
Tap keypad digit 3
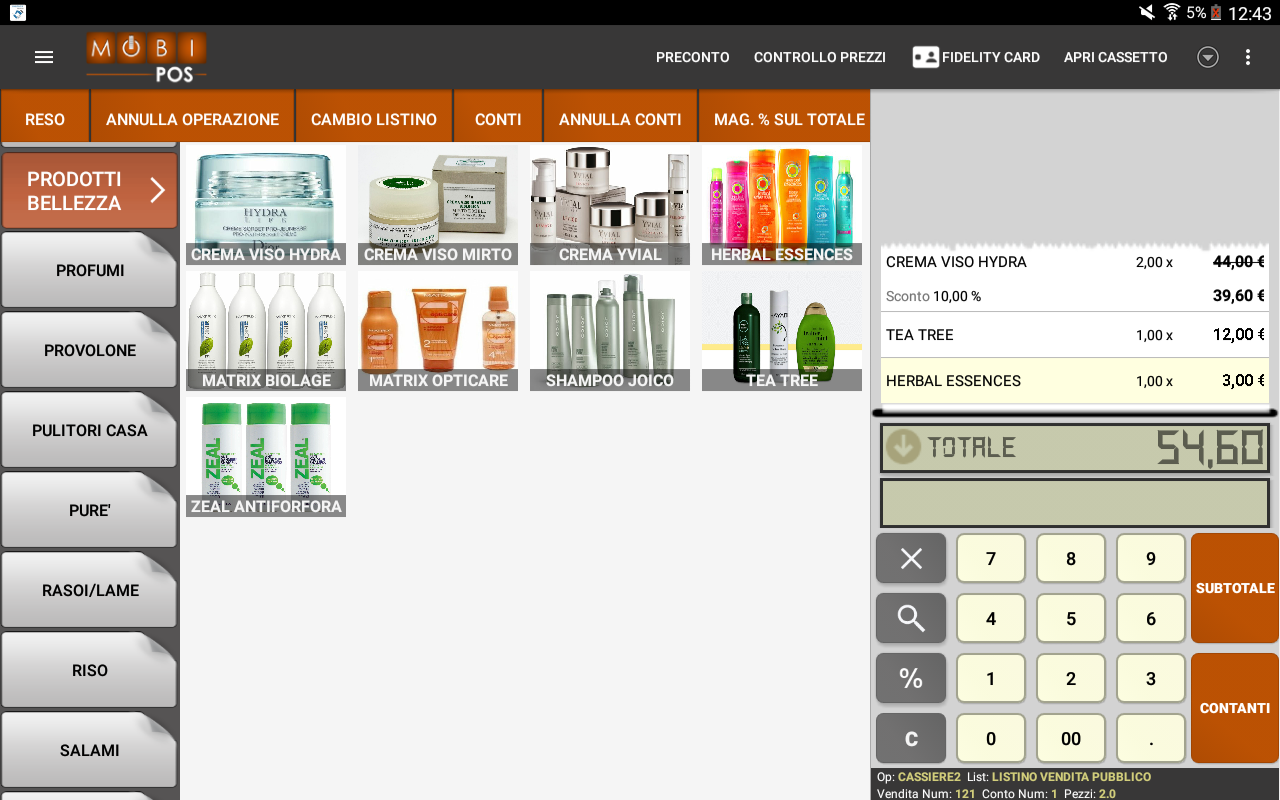(1151, 678)
